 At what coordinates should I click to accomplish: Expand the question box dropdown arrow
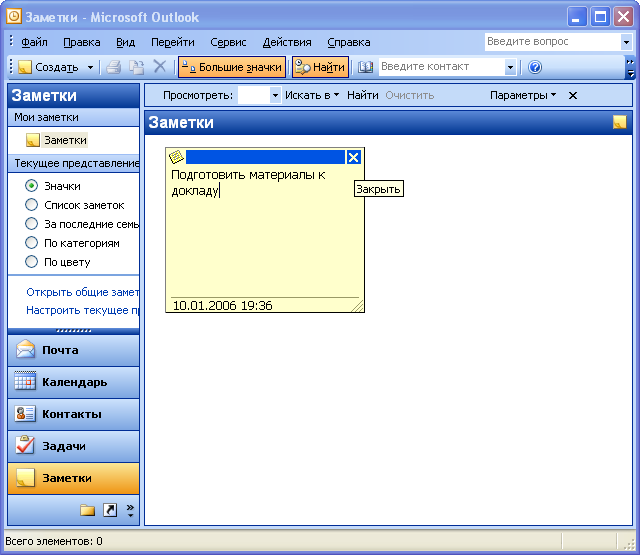point(626,42)
